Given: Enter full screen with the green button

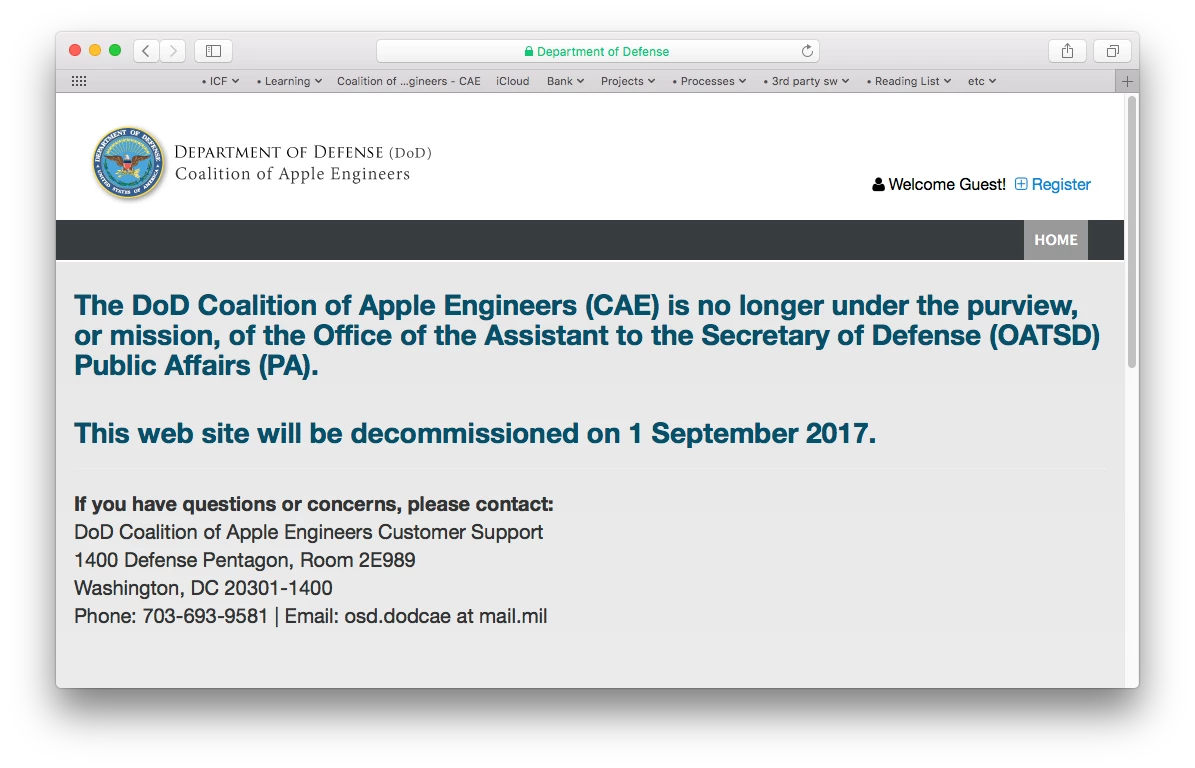Looking at the screenshot, I should [115, 50].
